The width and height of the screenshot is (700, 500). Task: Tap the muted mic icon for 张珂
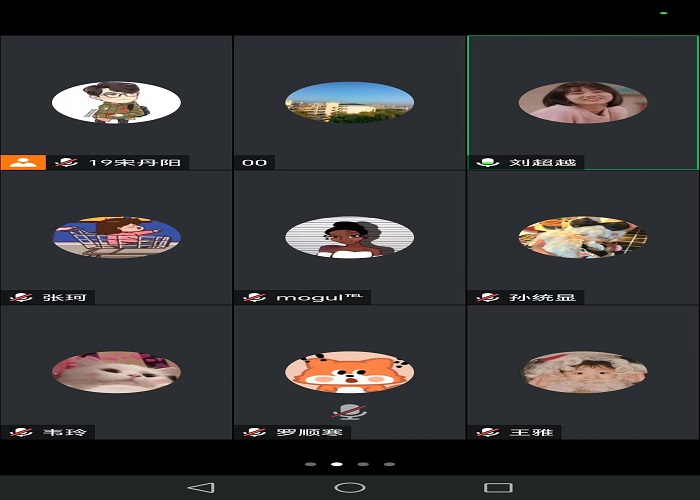point(21,297)
